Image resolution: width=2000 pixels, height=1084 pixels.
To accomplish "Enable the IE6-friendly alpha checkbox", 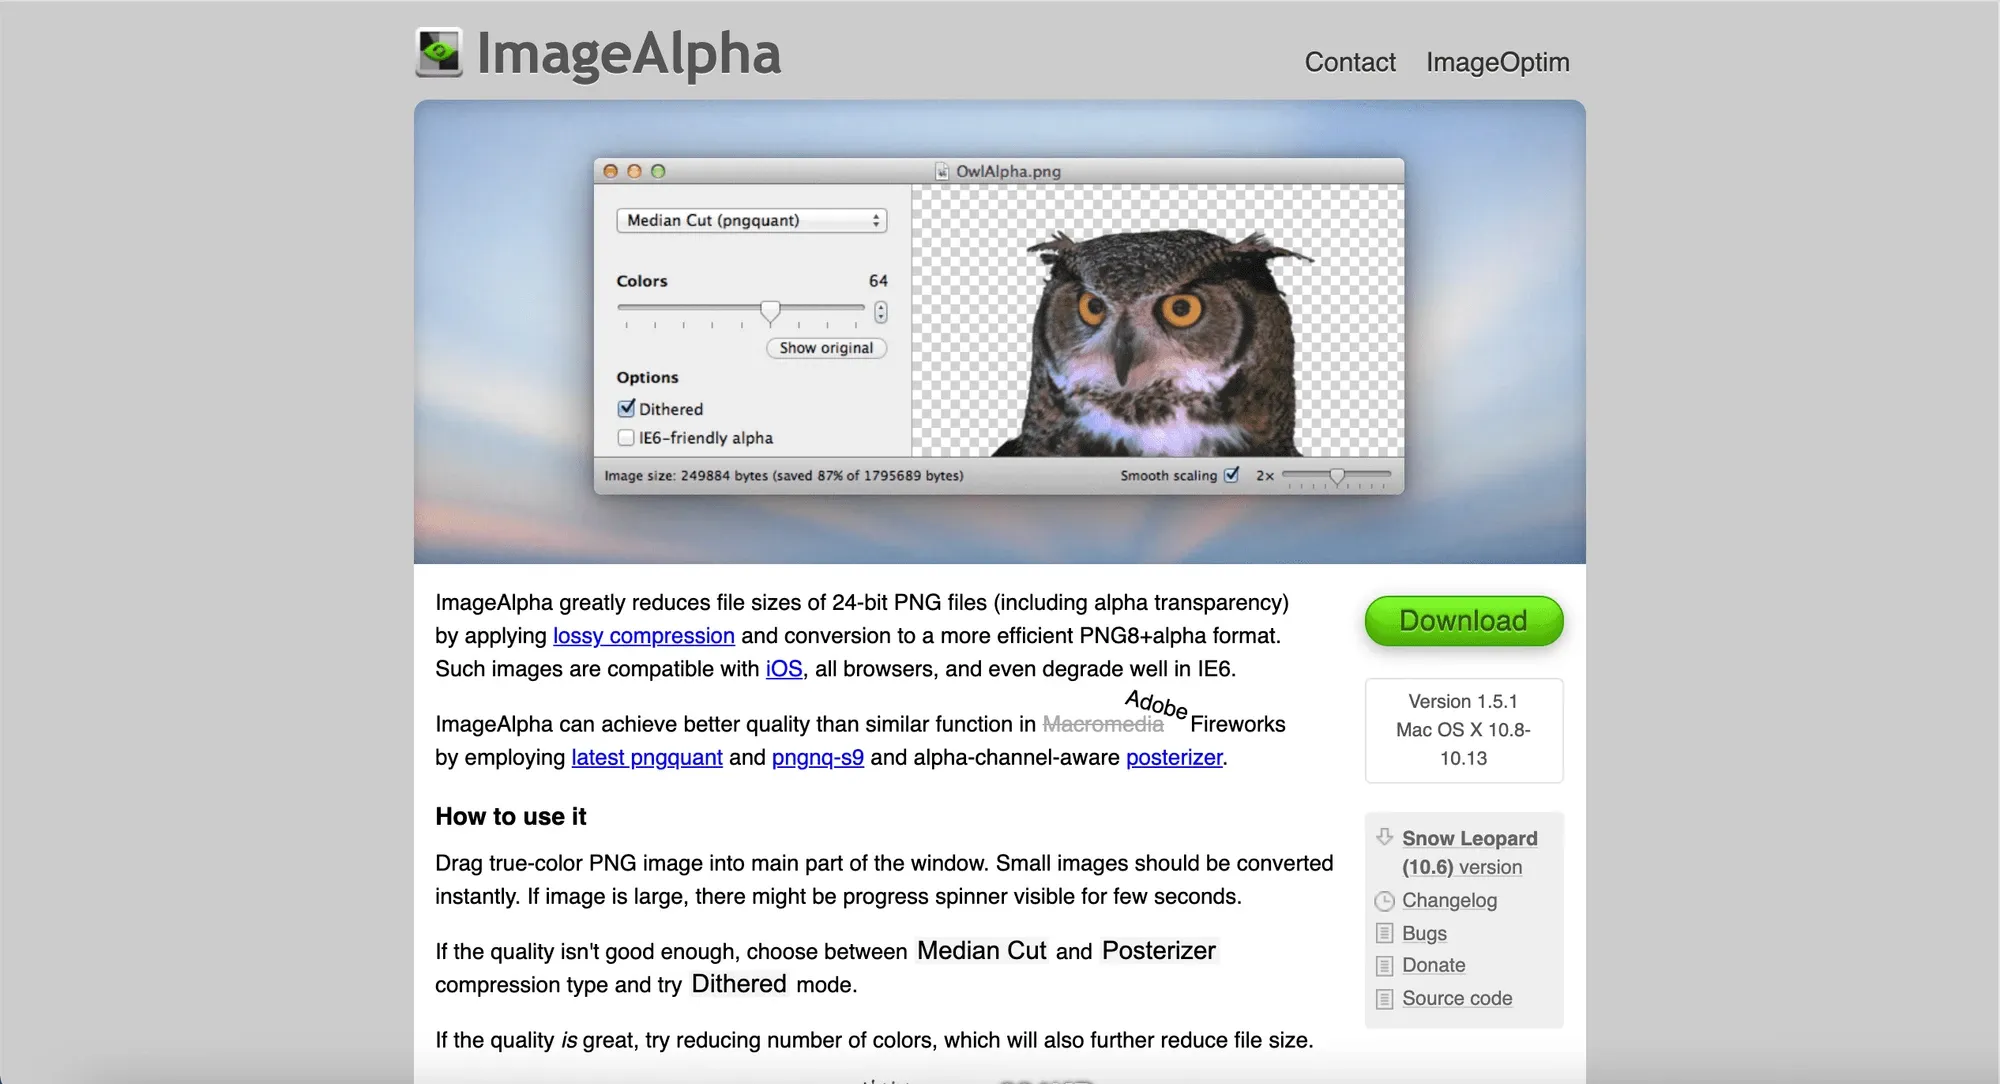I will (626, 437).
